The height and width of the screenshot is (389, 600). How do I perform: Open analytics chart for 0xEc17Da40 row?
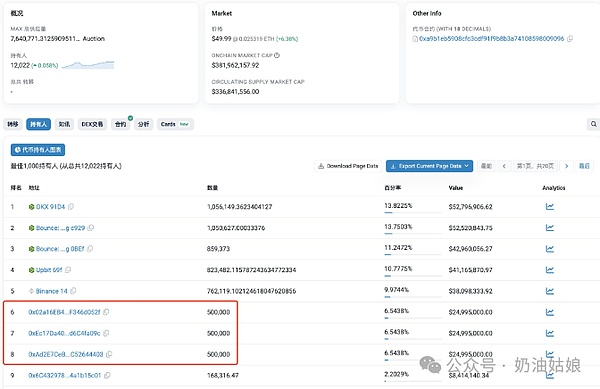coord(549,333)
